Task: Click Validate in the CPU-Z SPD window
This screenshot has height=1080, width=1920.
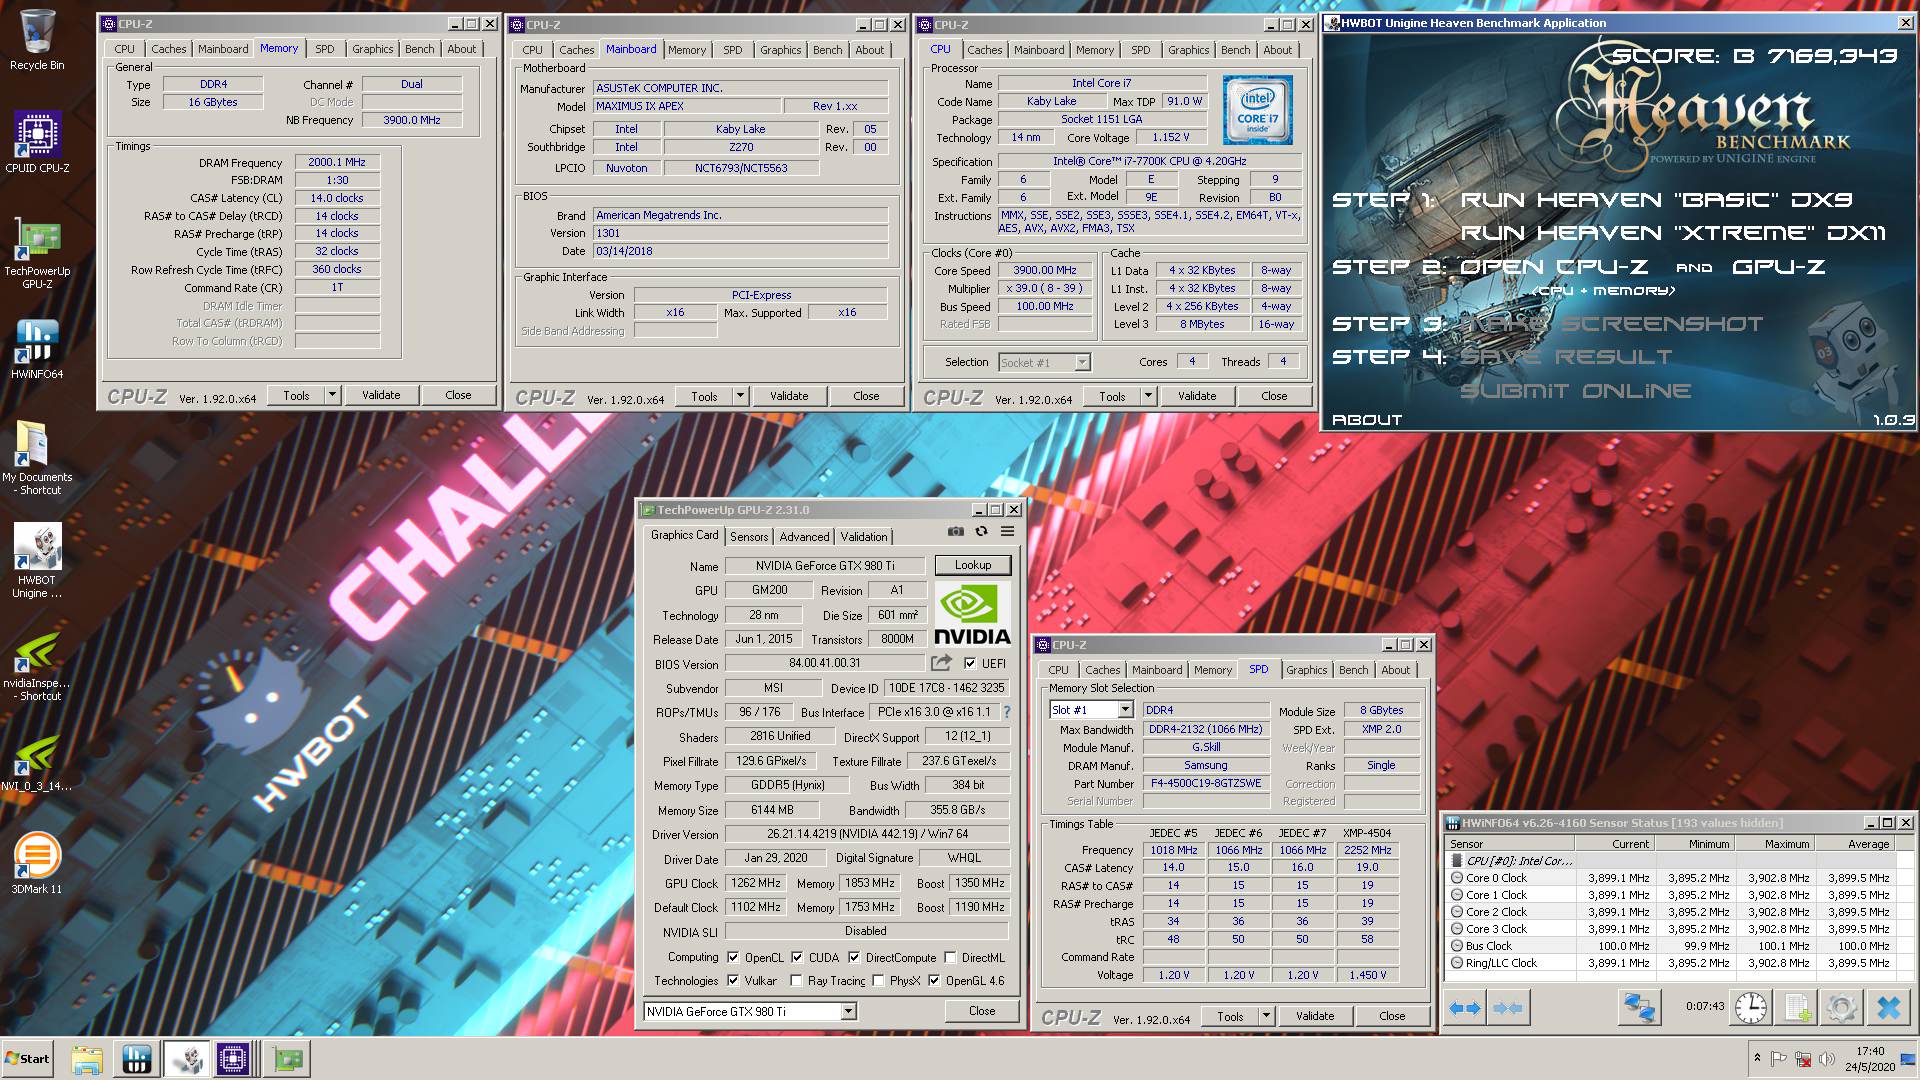Action: click(1315, 1016)
